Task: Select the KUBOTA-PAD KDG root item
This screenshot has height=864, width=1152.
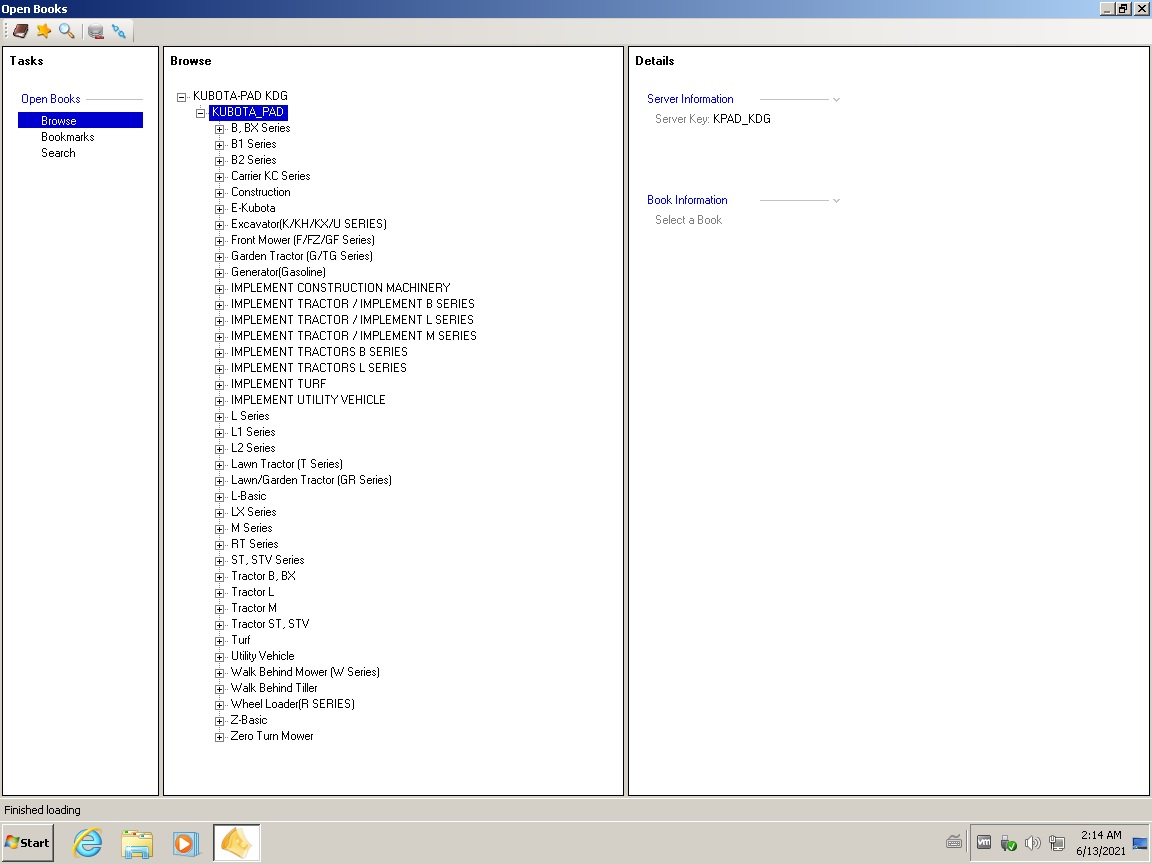Action: click(240, 96)
